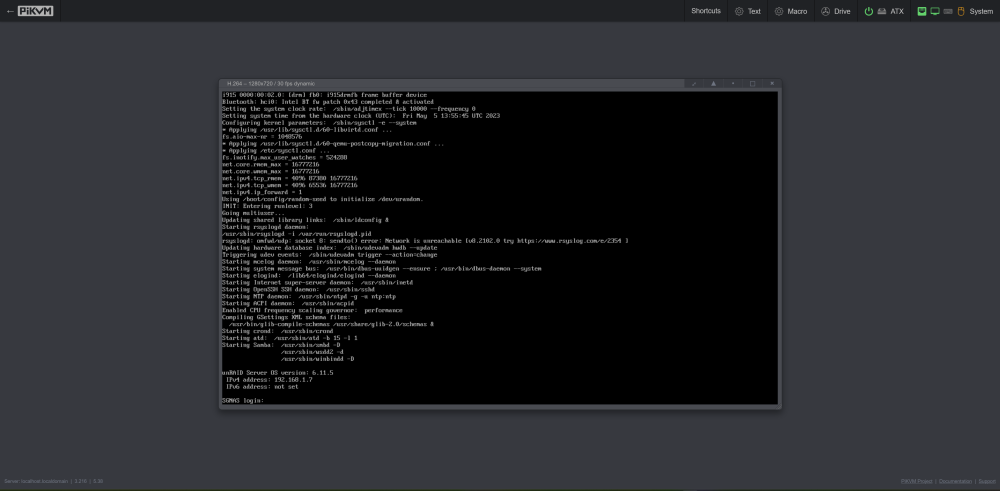The width and height of the screenshot is (1000, 491).
Task: Click the Starting atd line
Action: point(290,338)
